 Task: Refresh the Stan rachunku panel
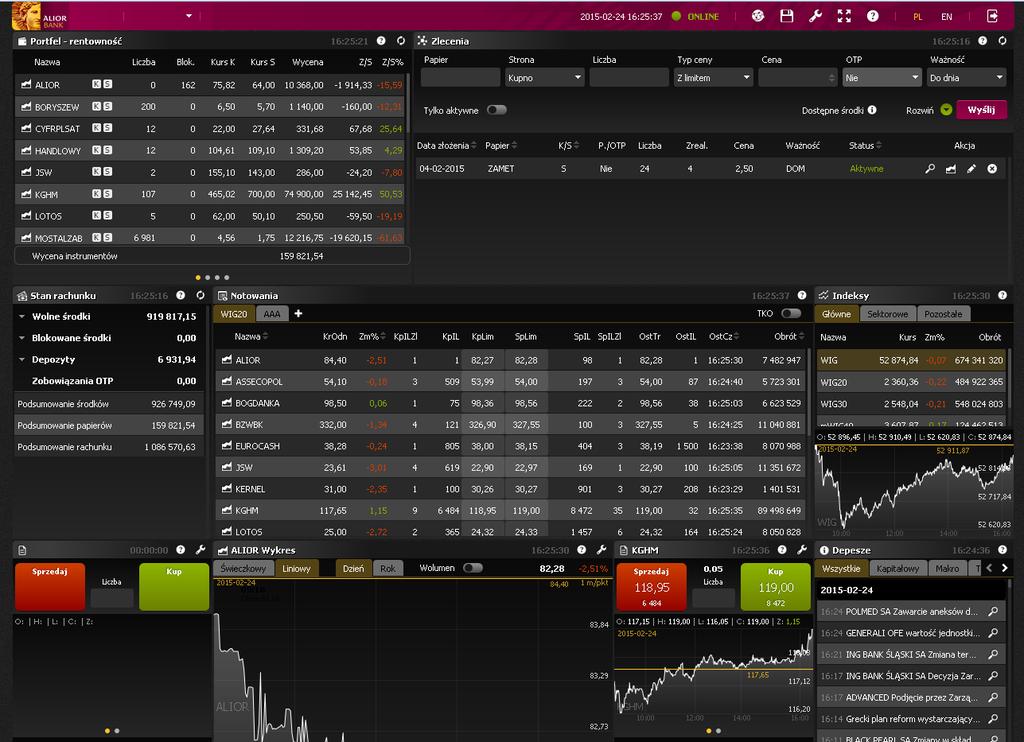200,295
